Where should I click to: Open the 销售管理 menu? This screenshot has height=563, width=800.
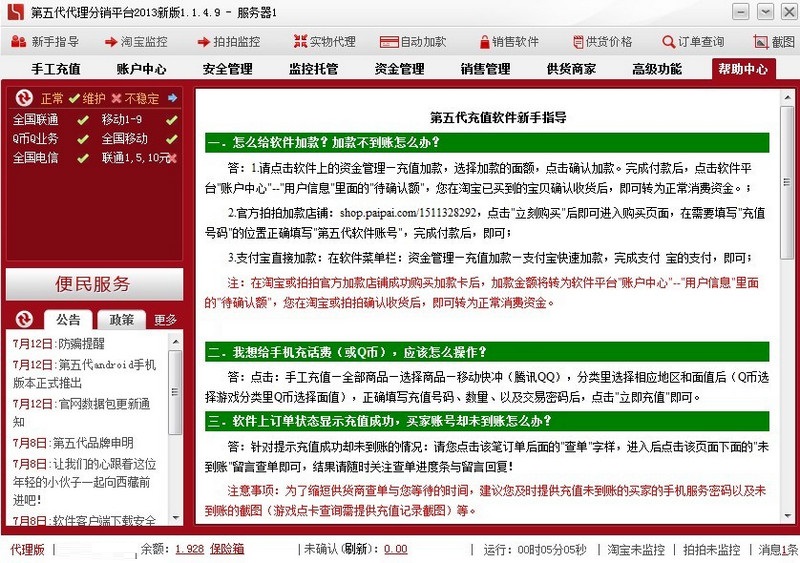485,69
